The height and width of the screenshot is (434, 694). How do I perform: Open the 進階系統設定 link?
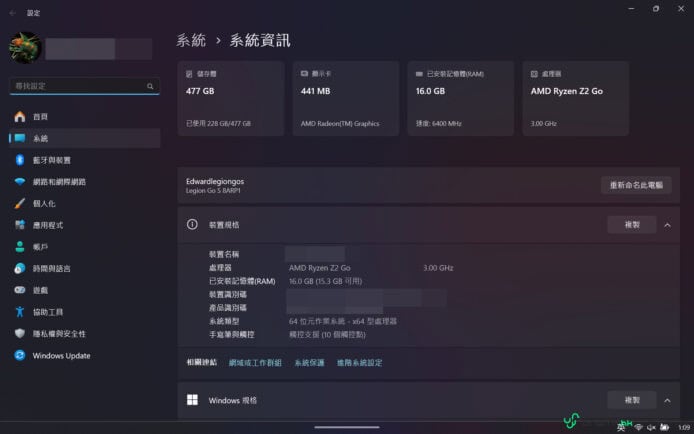(359, 363)
